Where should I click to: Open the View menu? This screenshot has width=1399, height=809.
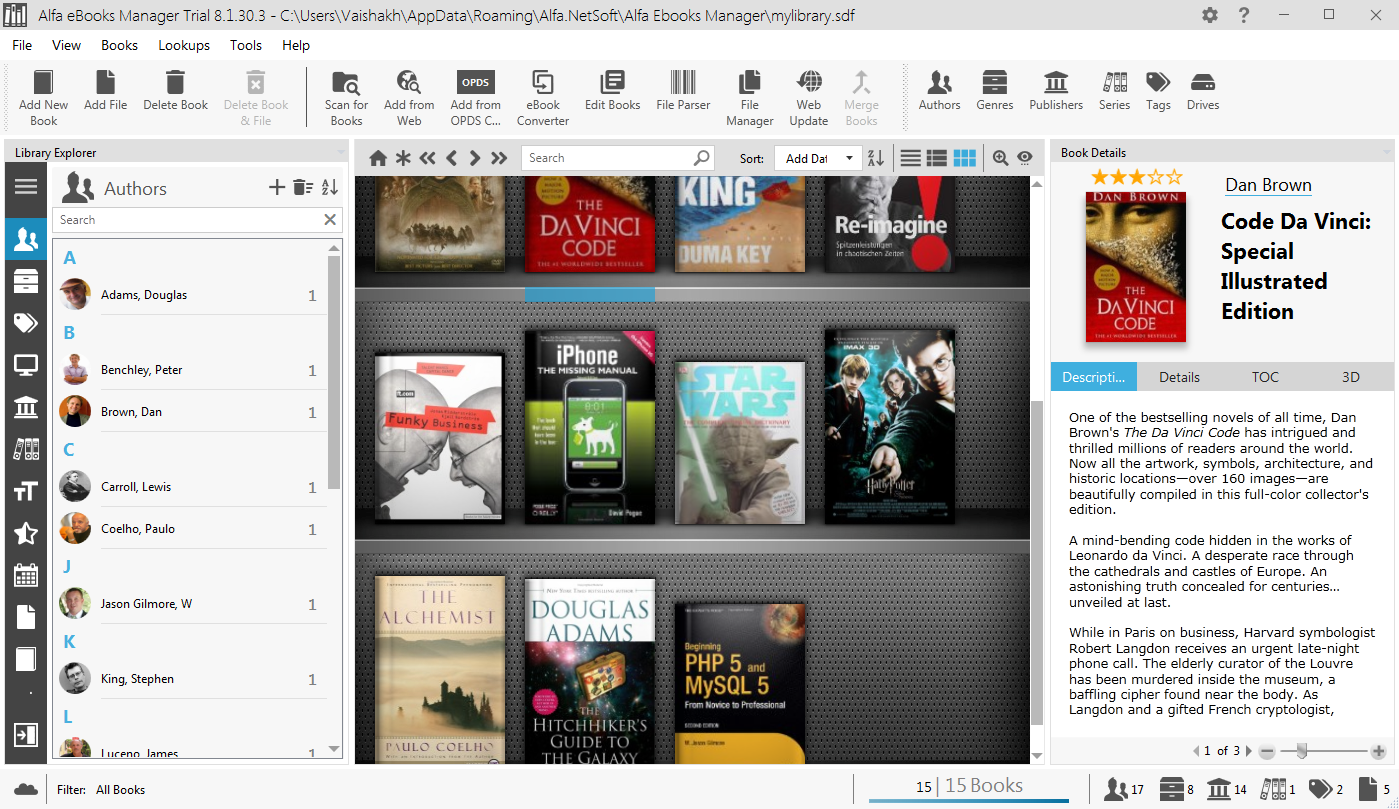tap(67, 45)
